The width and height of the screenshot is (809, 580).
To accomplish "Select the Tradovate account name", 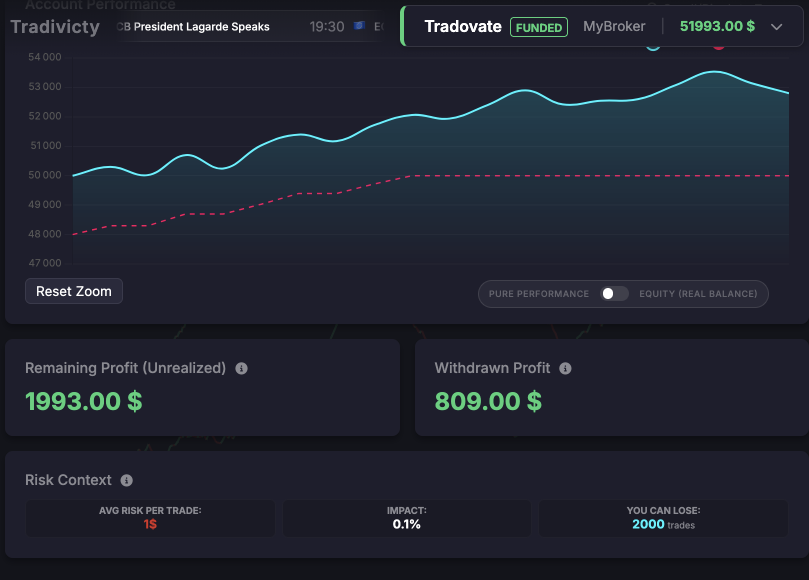I will click(x=463, y=26).
